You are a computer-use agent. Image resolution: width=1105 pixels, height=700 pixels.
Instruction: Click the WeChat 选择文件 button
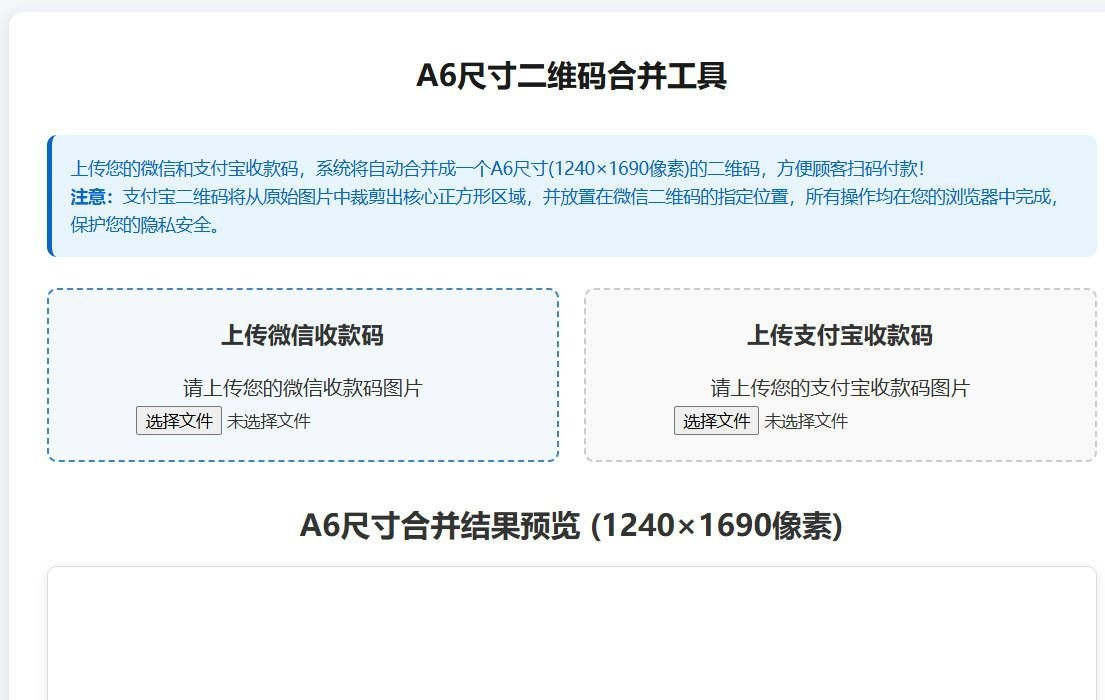(178, 421)
